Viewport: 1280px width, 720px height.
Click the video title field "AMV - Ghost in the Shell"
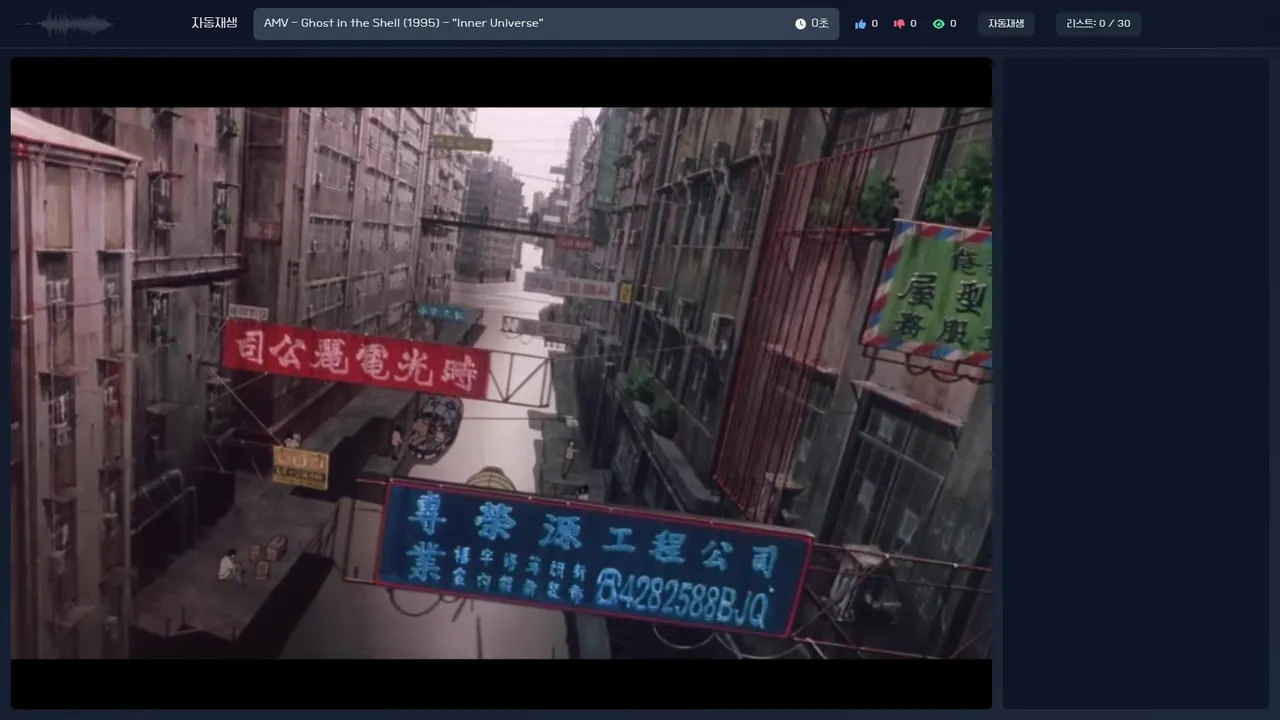(x=546, y=24)
